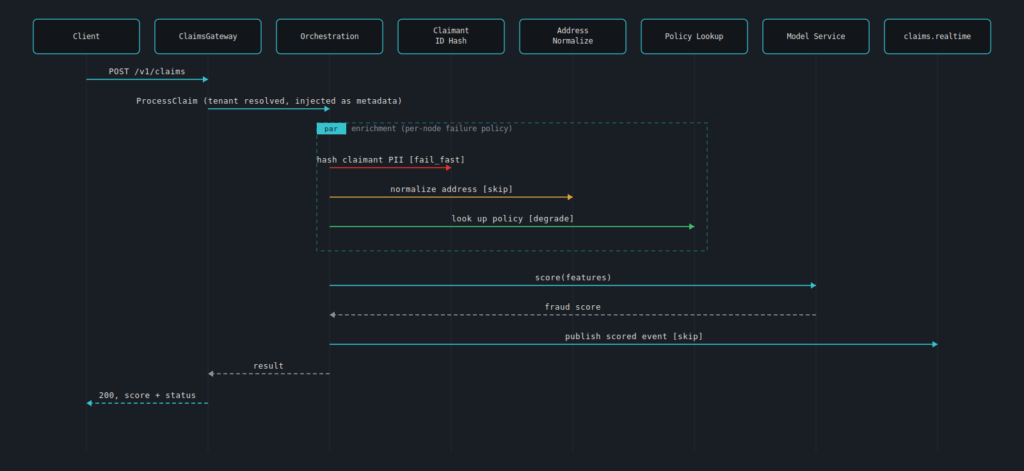1024x471 pixels.
Task: Click the 'look up policy [degrade]' label
Action: pyautogui.click(x=513, y=218)
